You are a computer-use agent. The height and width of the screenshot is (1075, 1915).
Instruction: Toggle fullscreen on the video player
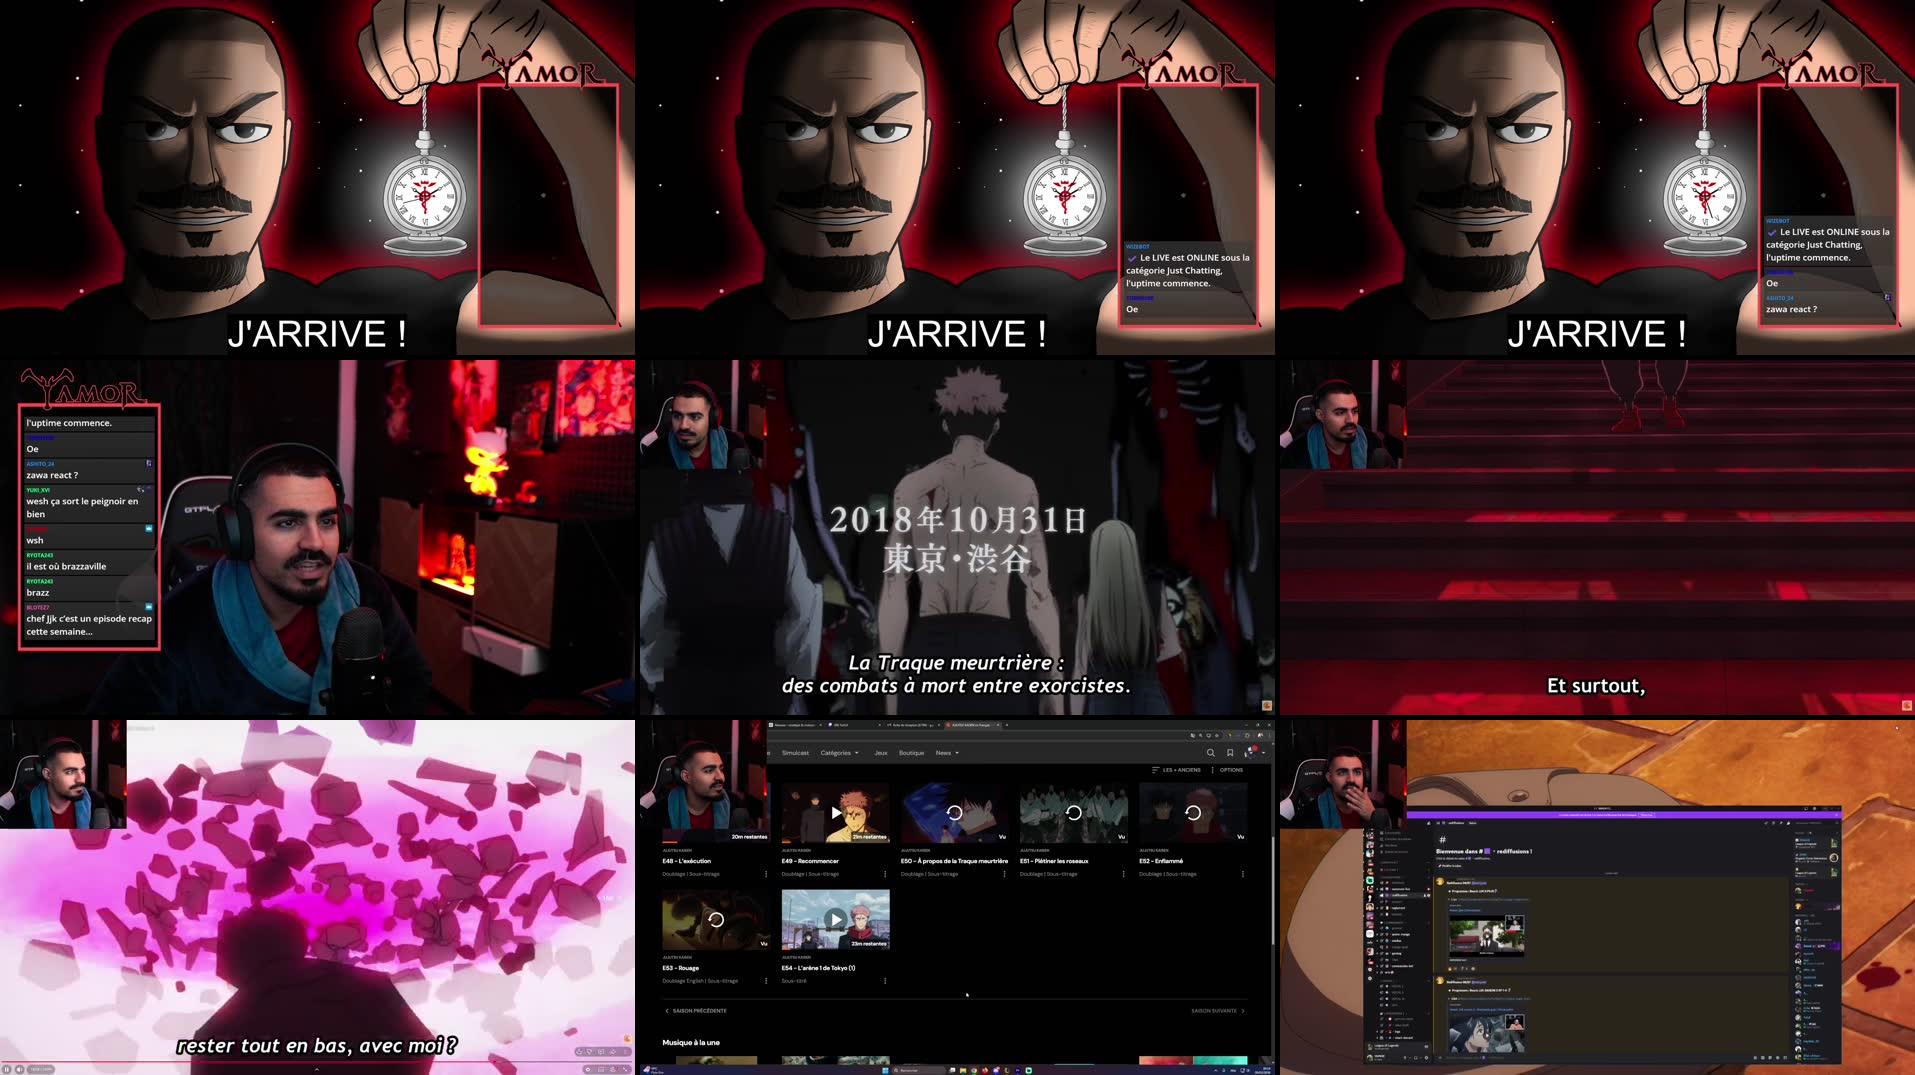coord(627,1069)
